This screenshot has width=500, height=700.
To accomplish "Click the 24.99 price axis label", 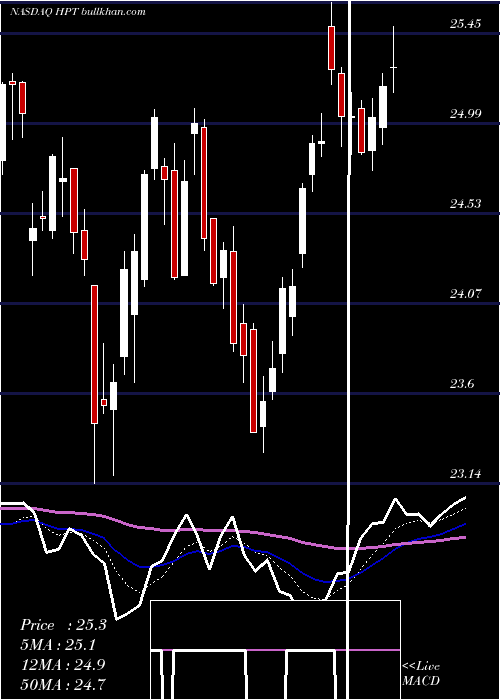I will [x=466, y=113].
